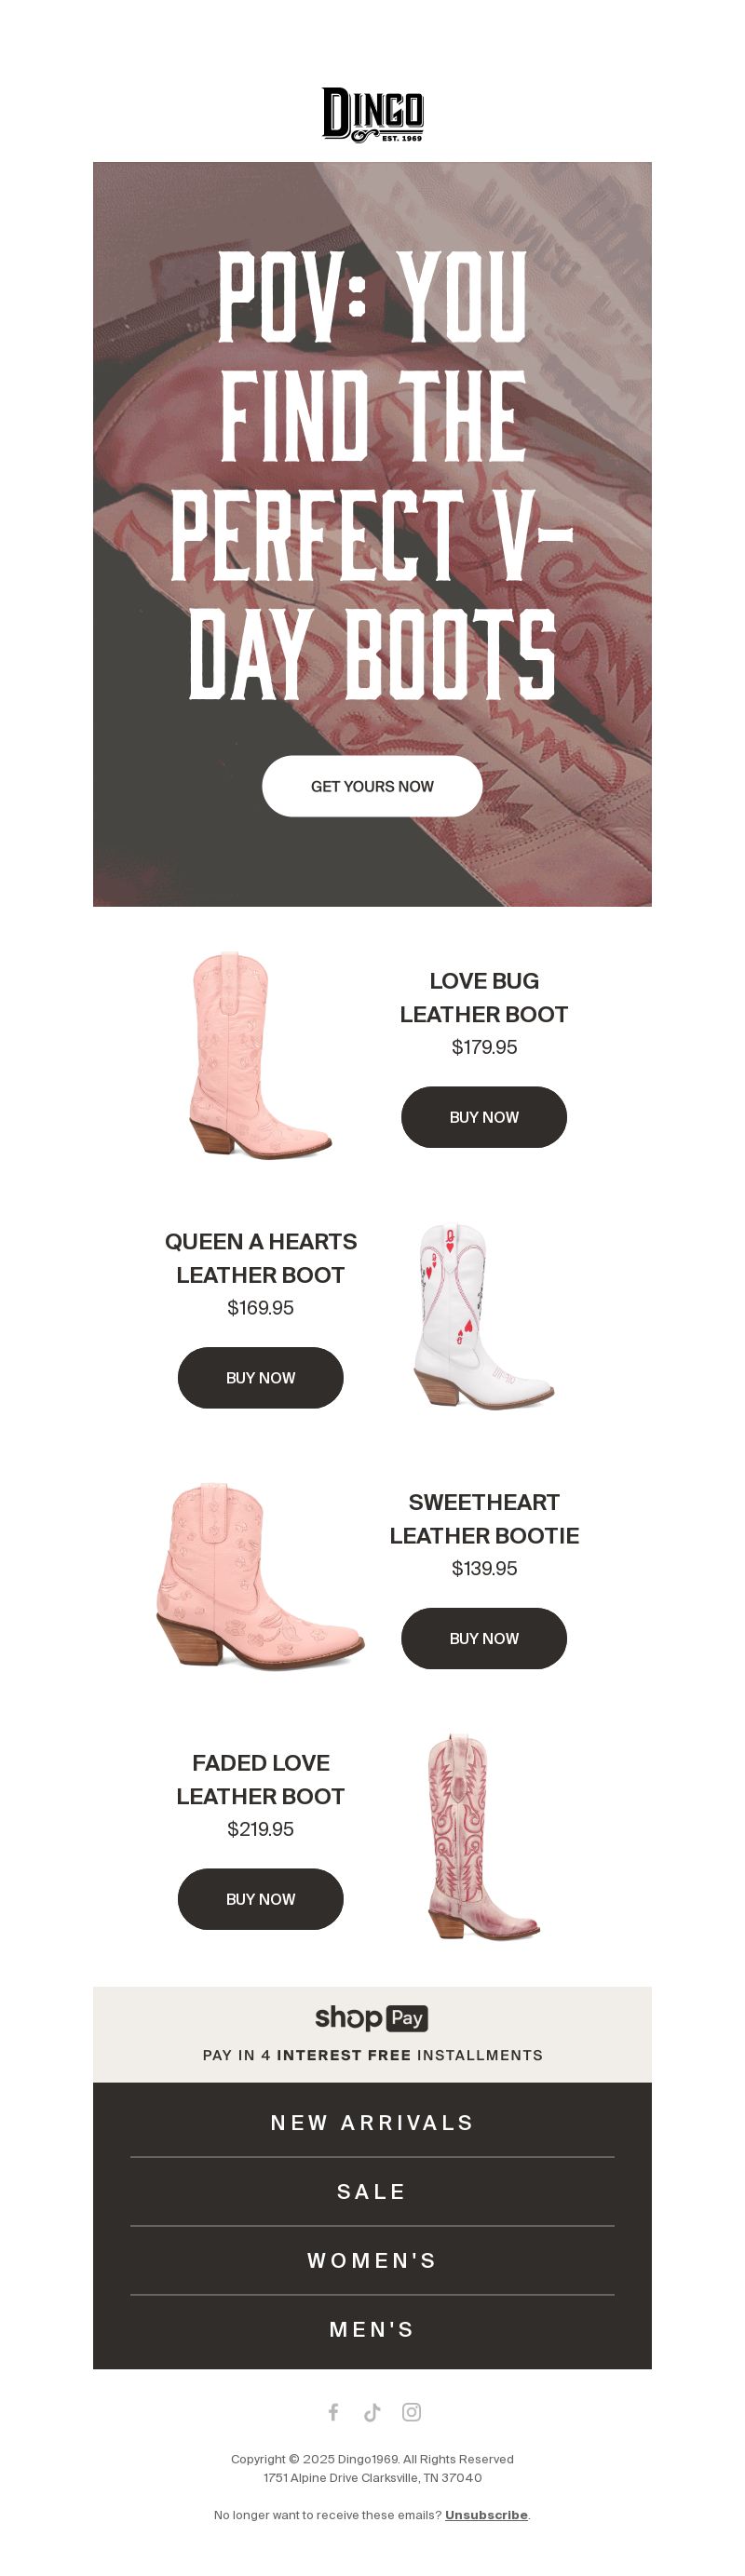Open the Sale menu link

[x=372, y=2191]
